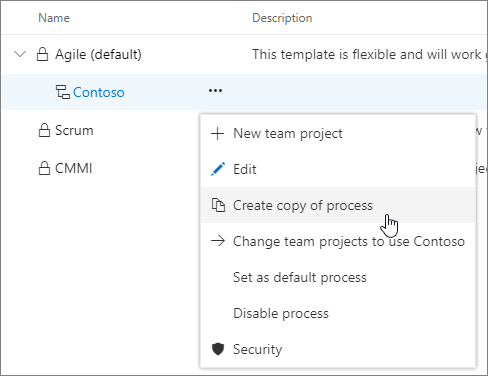Screen dimensions: 488x376
Task: Click the pencil Edit icon
Action: coord(218,169)
